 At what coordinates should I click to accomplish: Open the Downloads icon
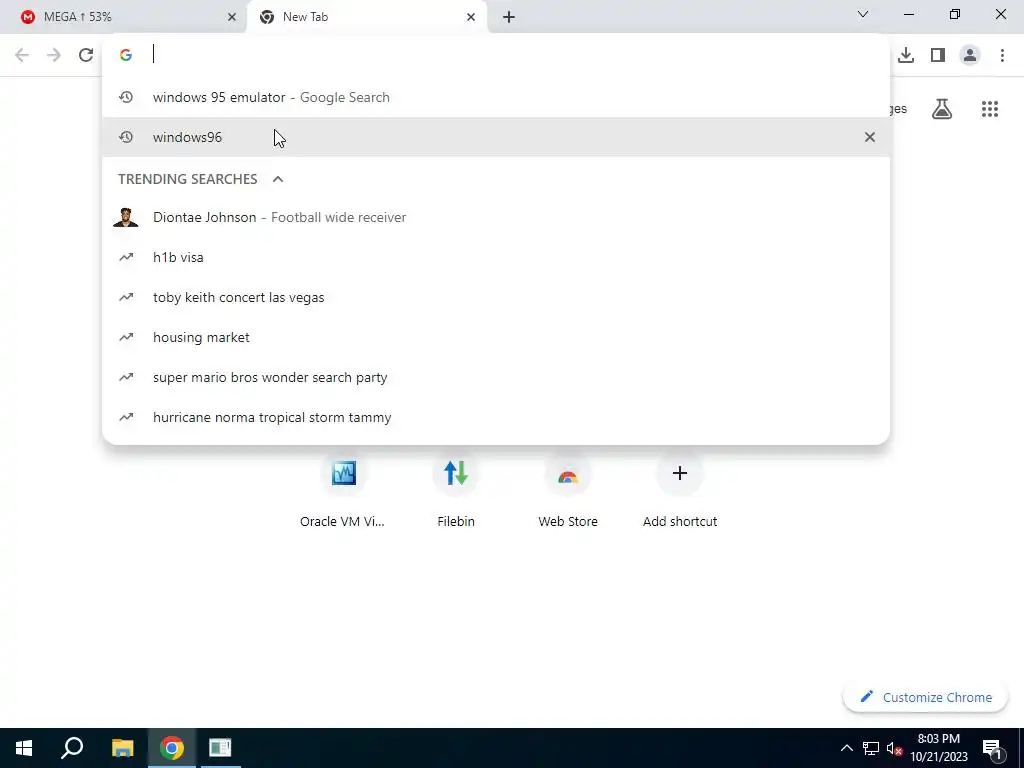tap(906, 55)
